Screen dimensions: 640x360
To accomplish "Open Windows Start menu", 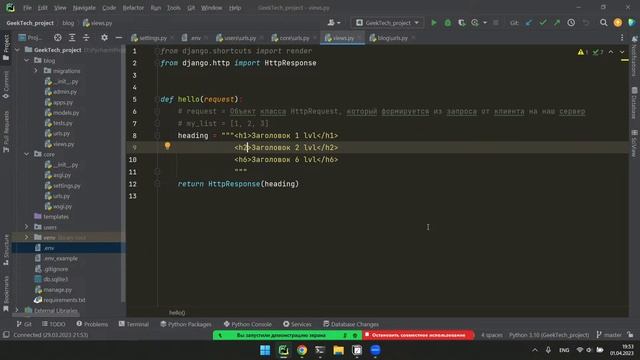I will pos(265,350).
